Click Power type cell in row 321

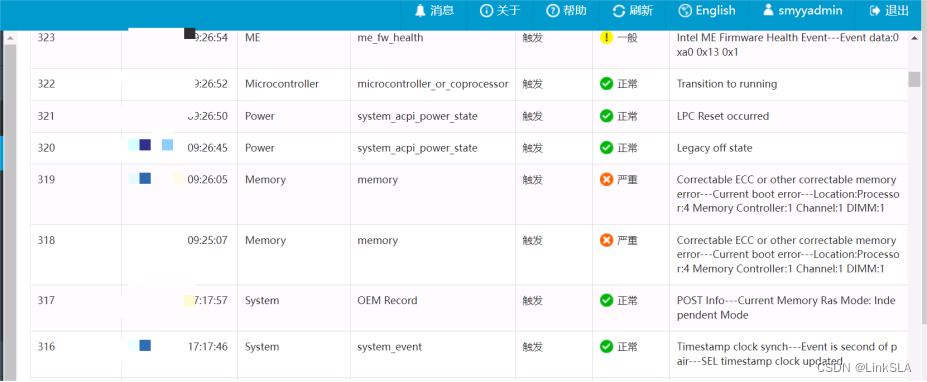pos(260,116)
